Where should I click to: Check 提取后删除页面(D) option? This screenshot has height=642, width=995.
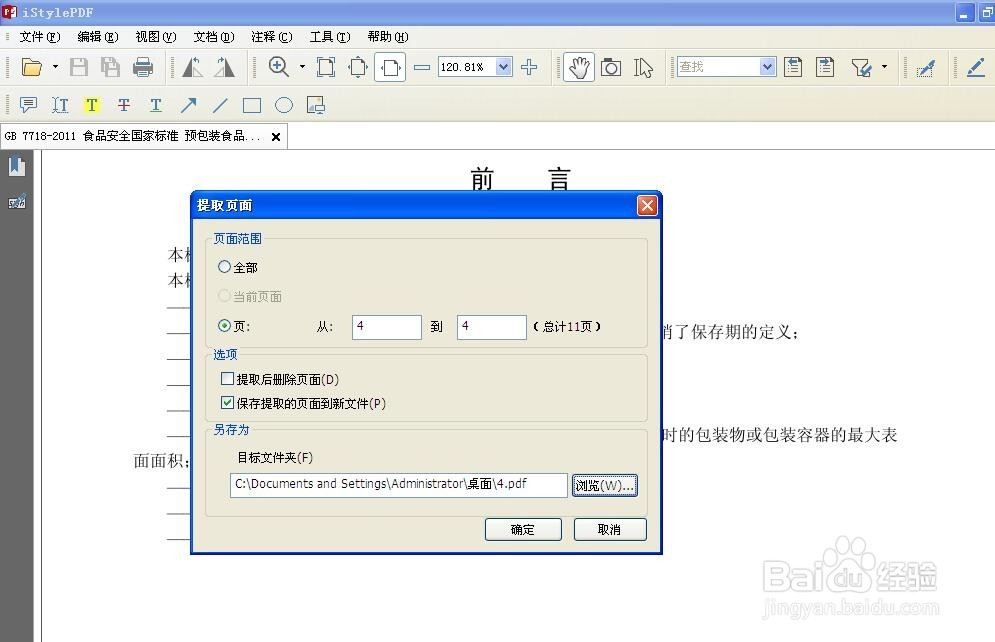[227, 379]
